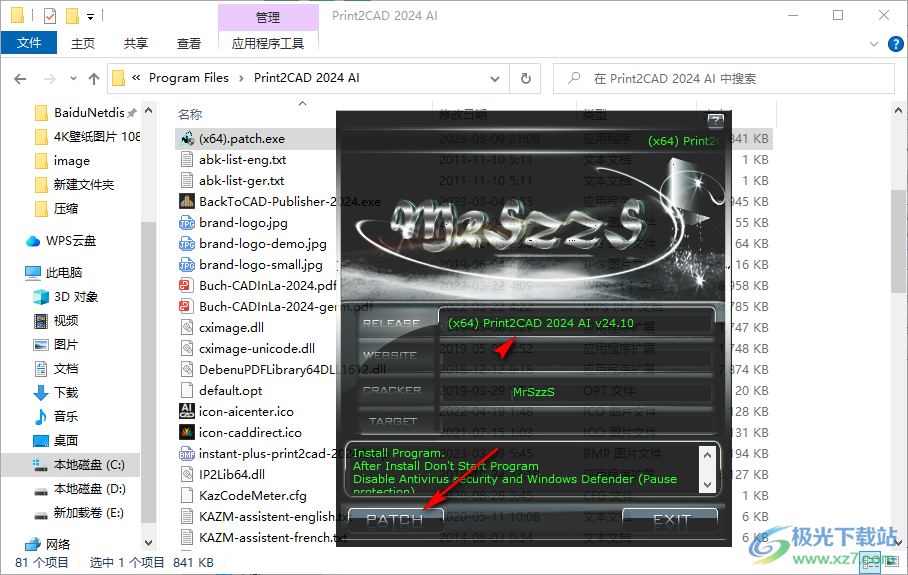Image resolution: width=908 pixels, height=575 pixels.
Task: Switch to the 共享 ribbon tab
Action: pos(136,43)
